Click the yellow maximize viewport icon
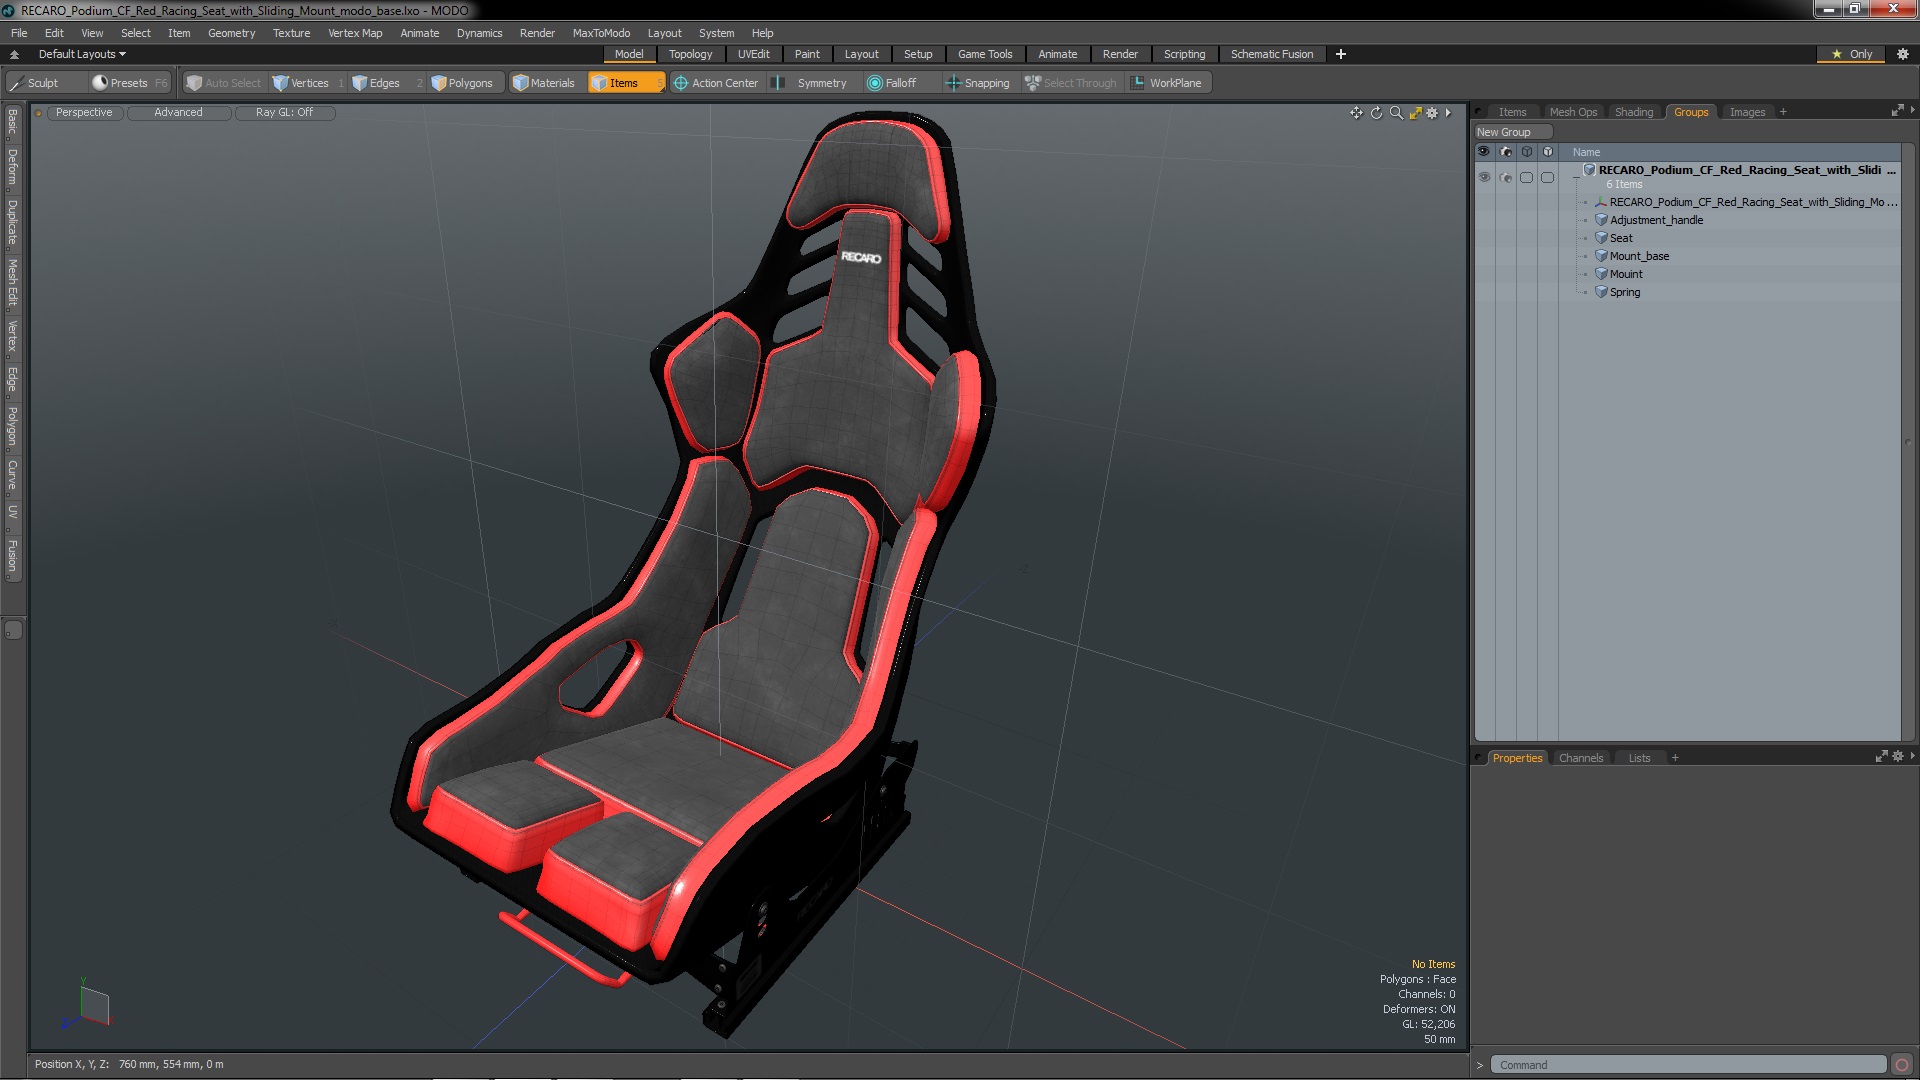This screenshot has width=1920, height=1080. coord(1415,113)
